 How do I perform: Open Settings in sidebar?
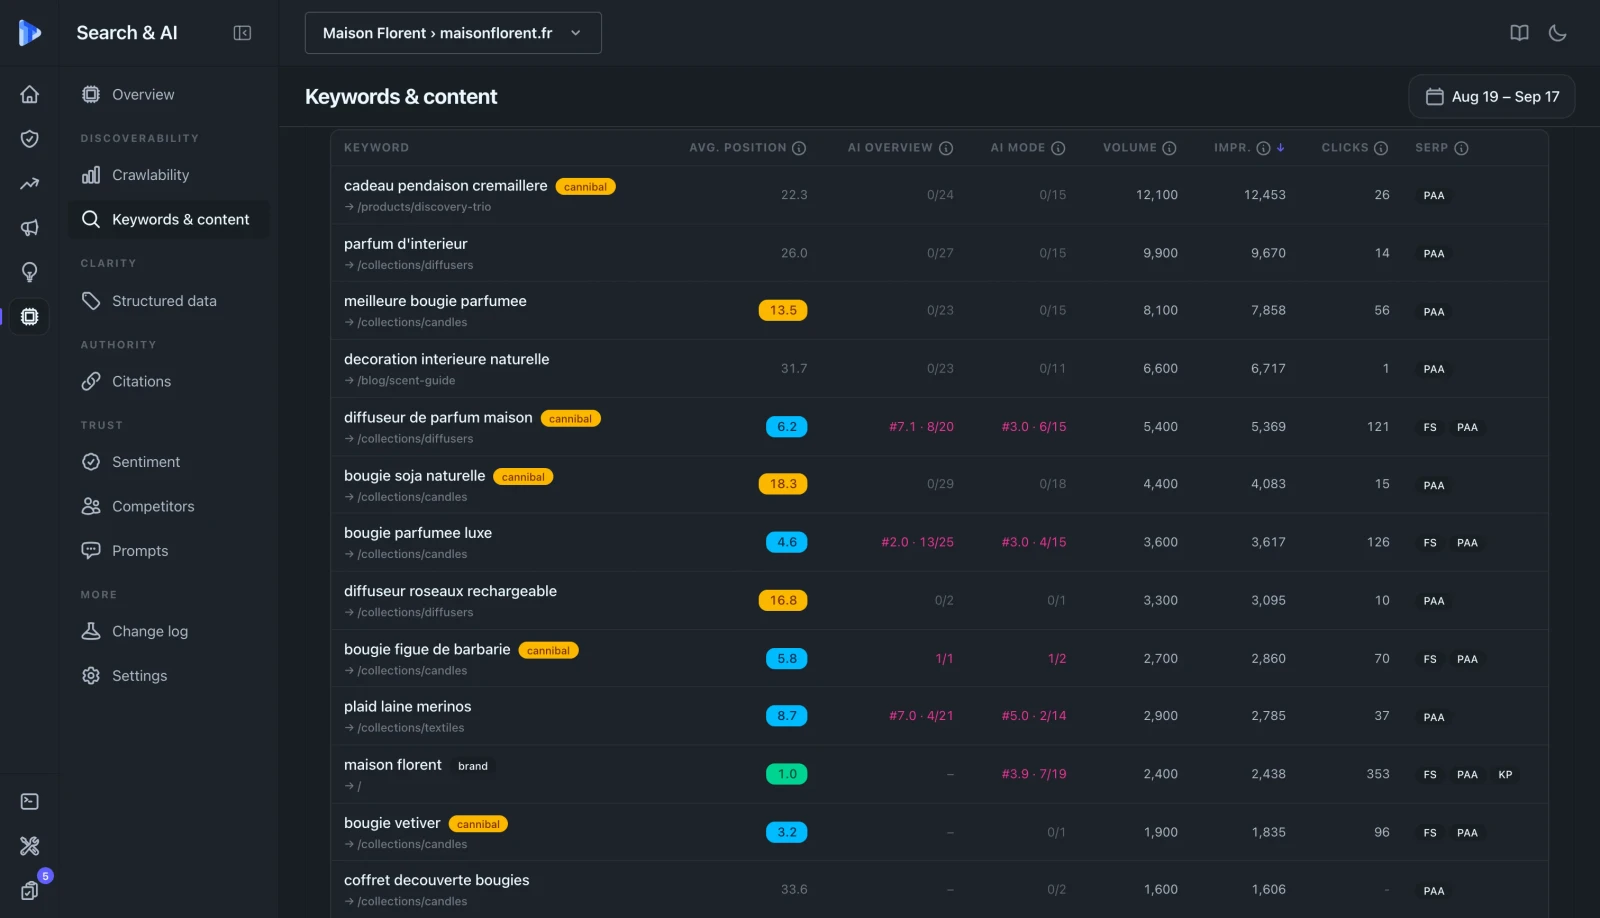(x=169, y=676)
